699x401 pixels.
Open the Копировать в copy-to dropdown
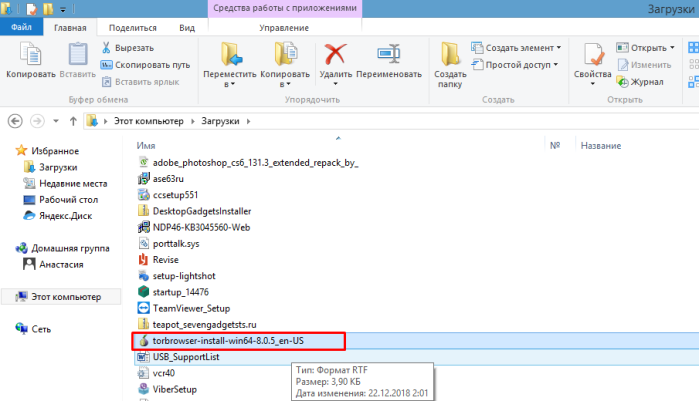click(x=285, y=65)
